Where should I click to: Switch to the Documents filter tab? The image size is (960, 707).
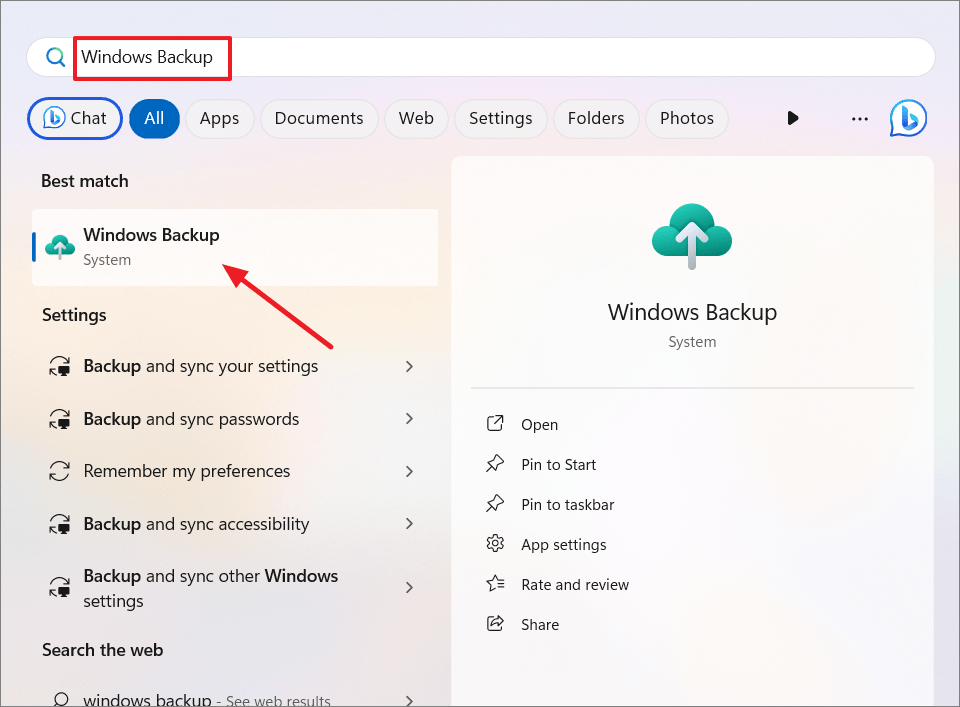click(318, 118)
